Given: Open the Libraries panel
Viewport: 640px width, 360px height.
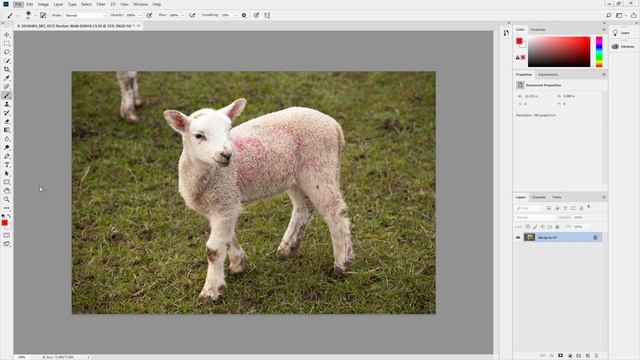Looking at the screenshot, I should (623, 47).
